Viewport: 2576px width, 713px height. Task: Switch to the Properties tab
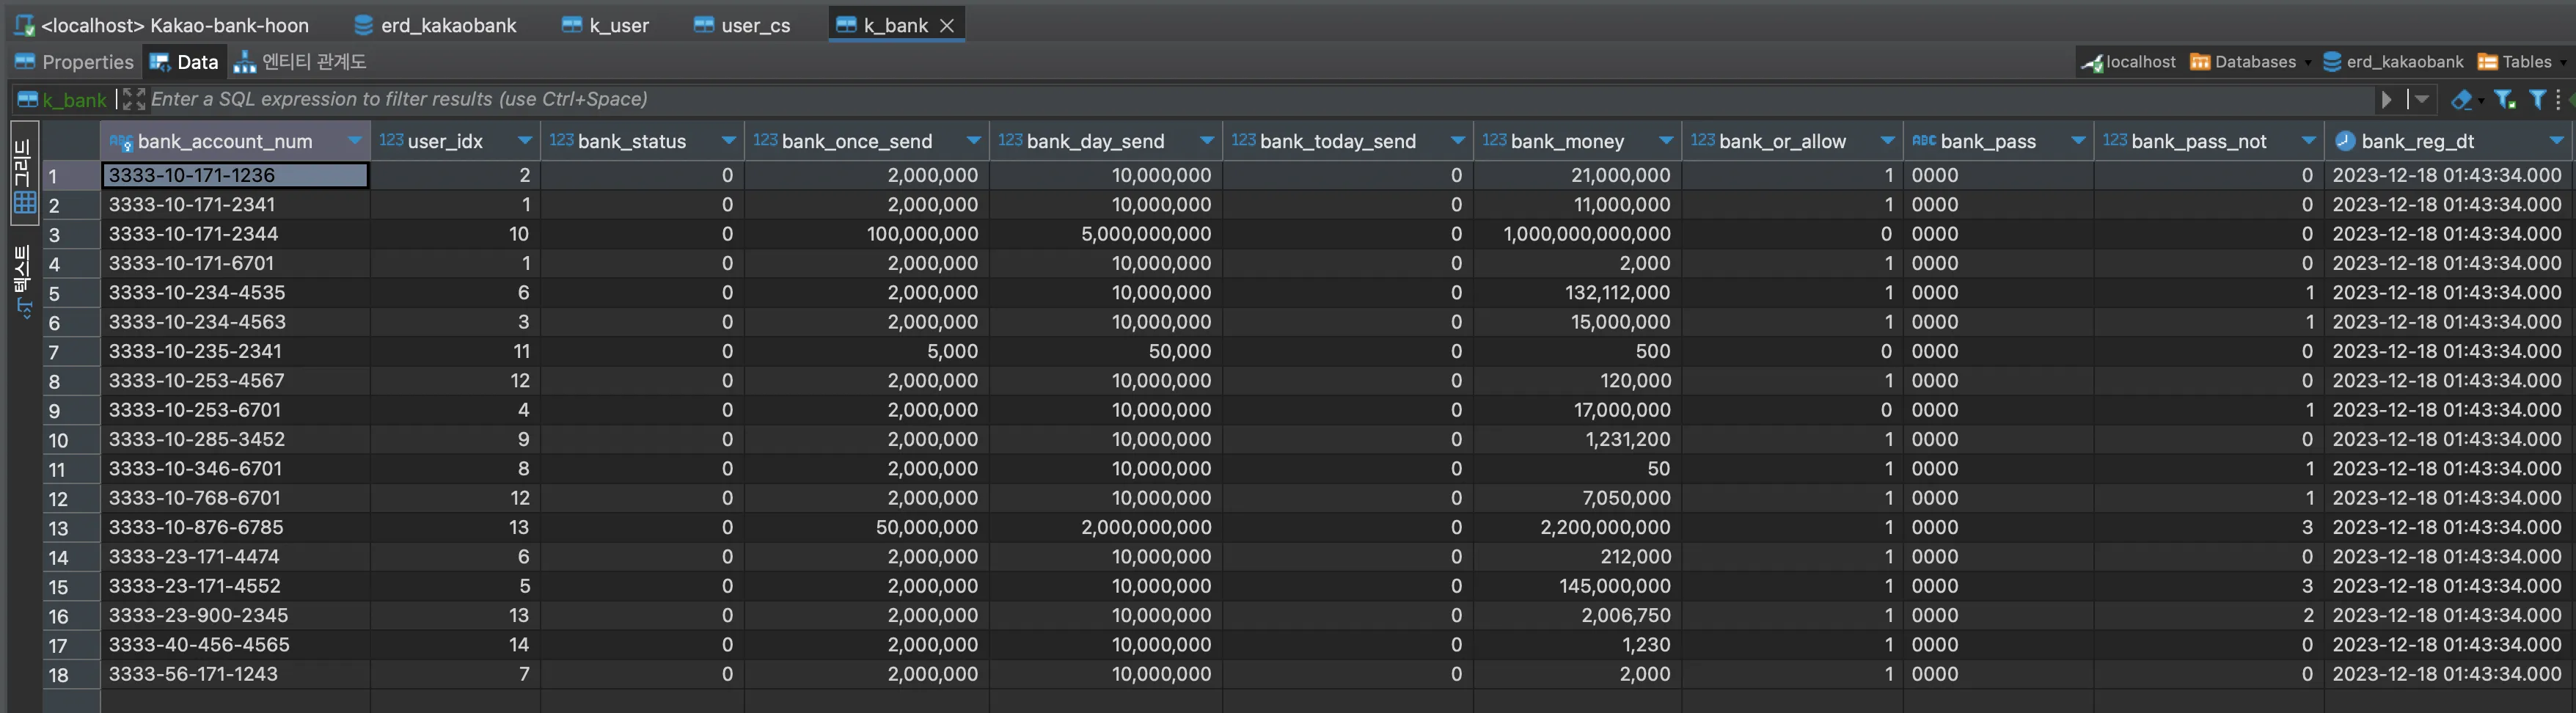(75, 62)
